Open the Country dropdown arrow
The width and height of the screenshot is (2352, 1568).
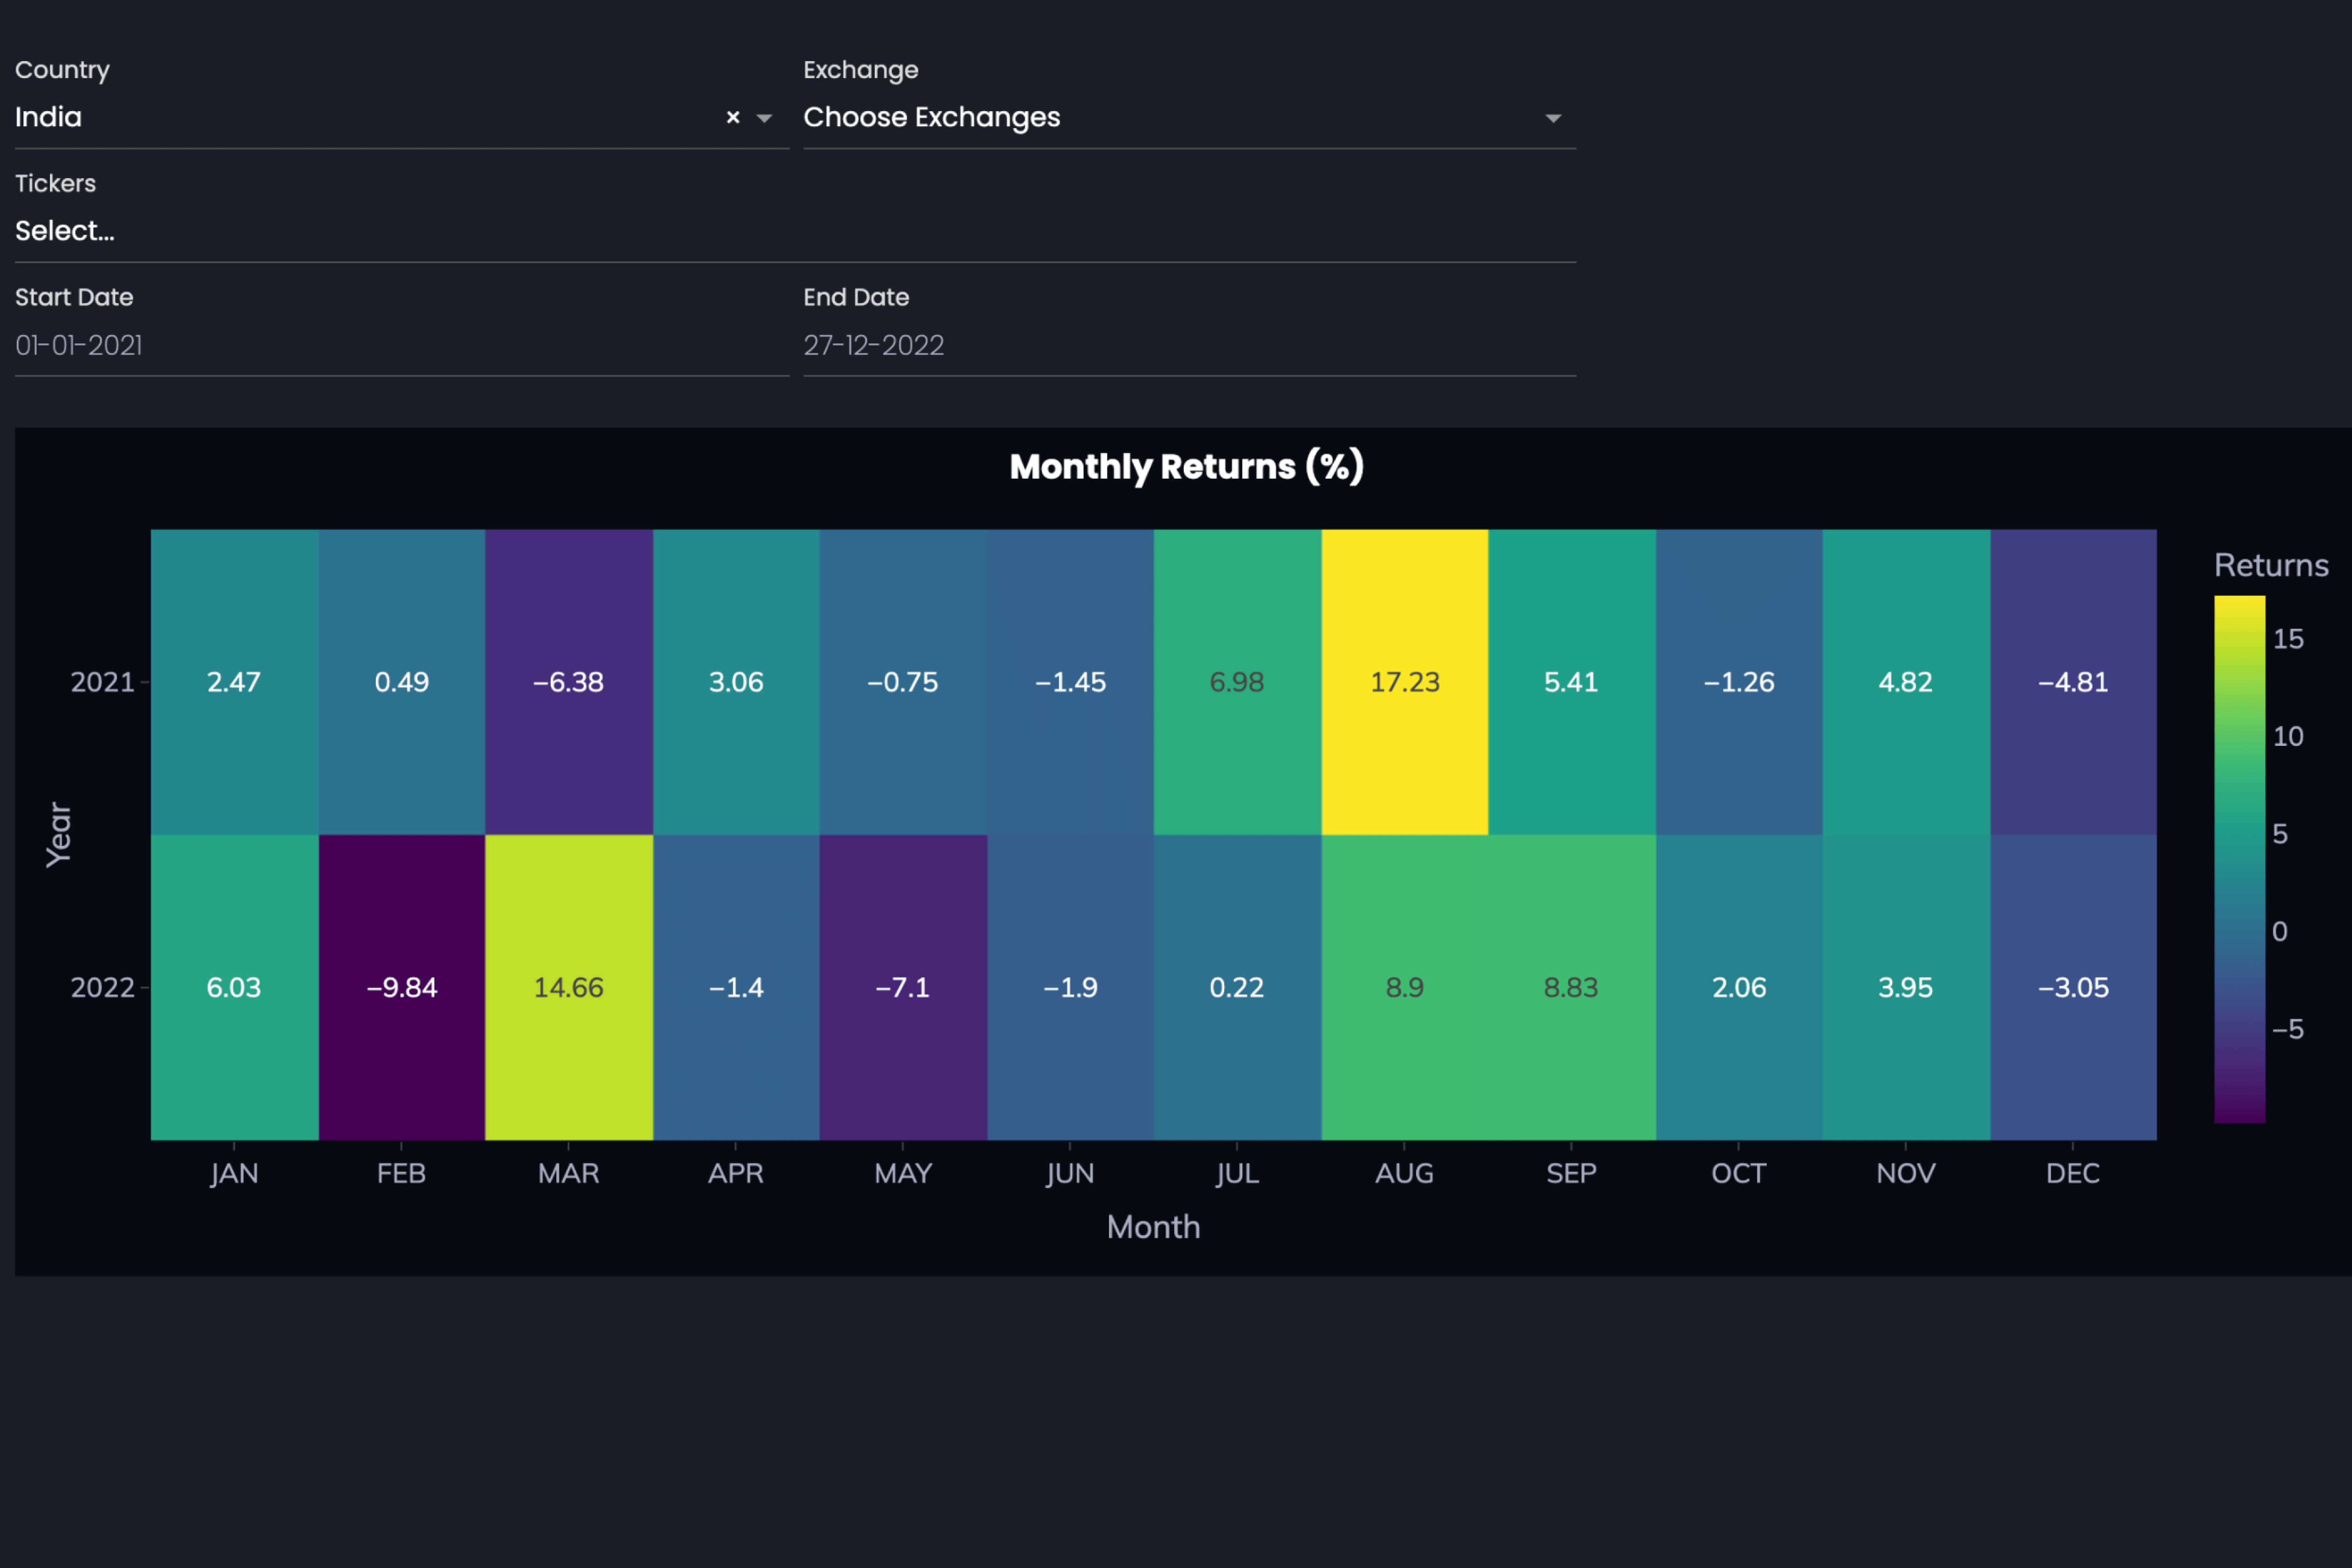pyautogui.click(x=764, y=118)
